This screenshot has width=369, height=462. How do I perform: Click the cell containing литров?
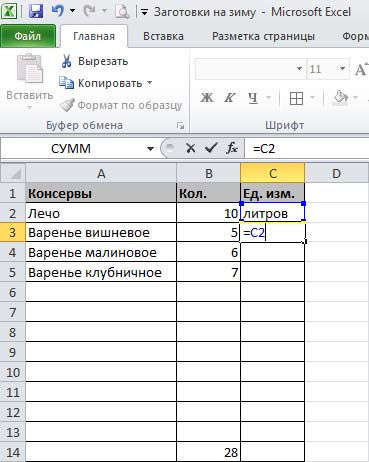pyautogui.click(x=272, y=213)
